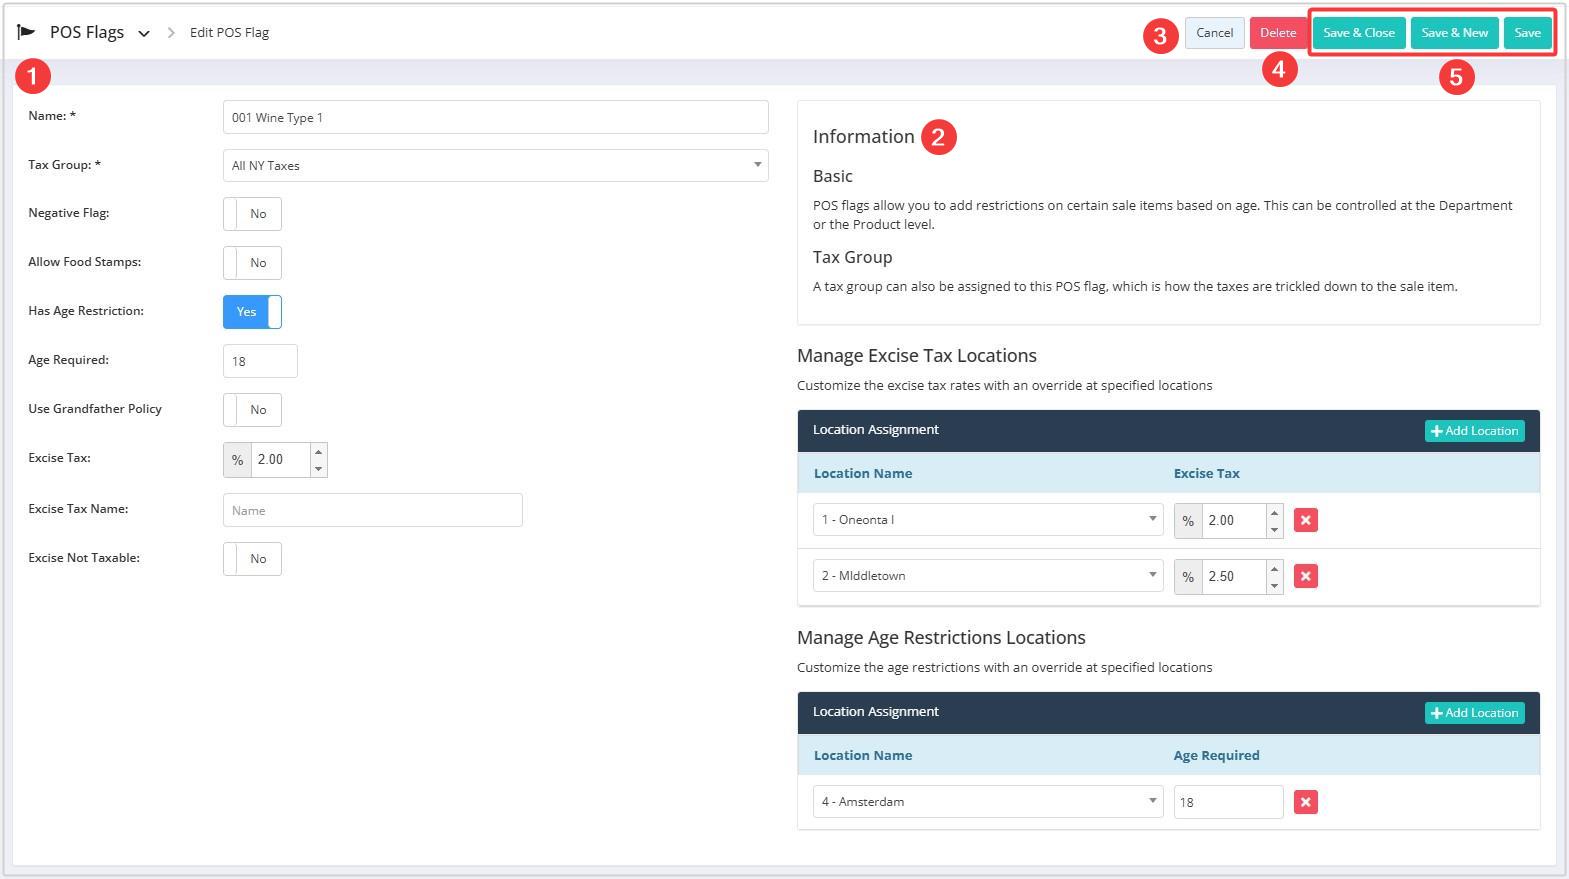Enable Allow Food Stamps toggle
The width and height of the screenshot is (1569, 879).
click(x=252, y=263)
